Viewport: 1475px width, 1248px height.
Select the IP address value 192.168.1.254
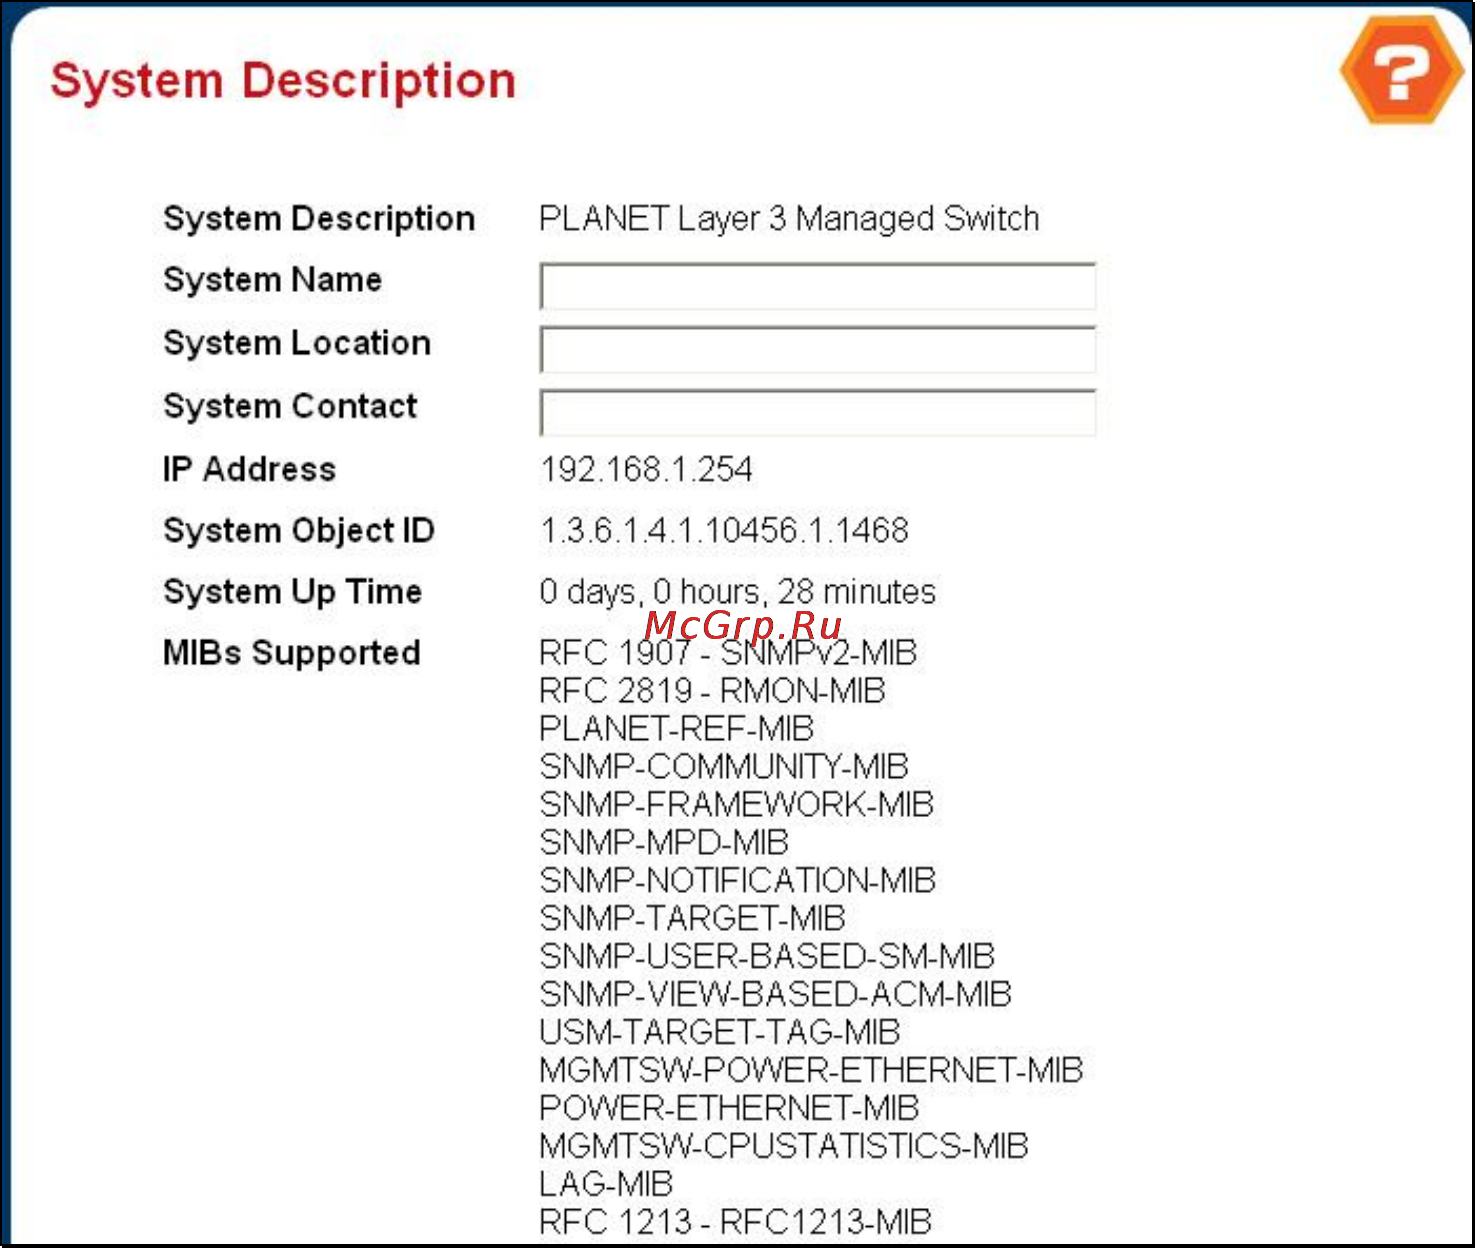[x=646, y=469]
